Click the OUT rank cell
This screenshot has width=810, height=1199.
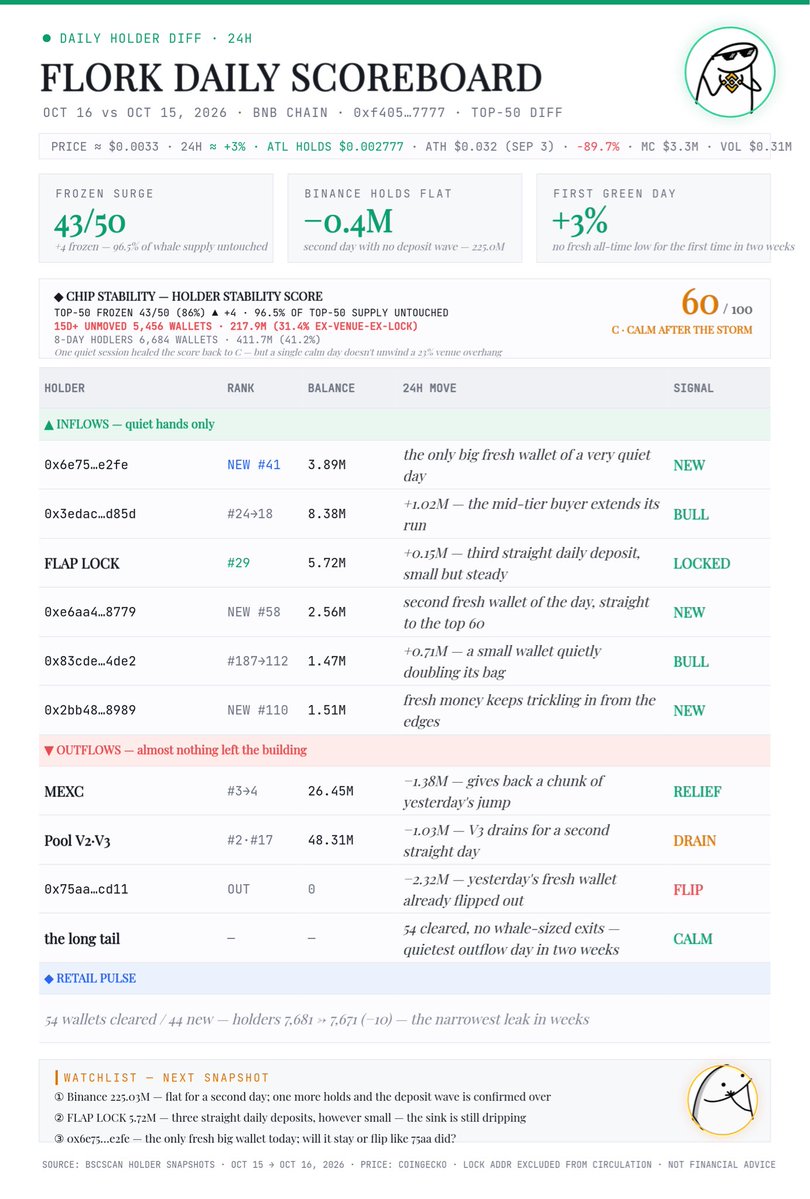point(239,889)
